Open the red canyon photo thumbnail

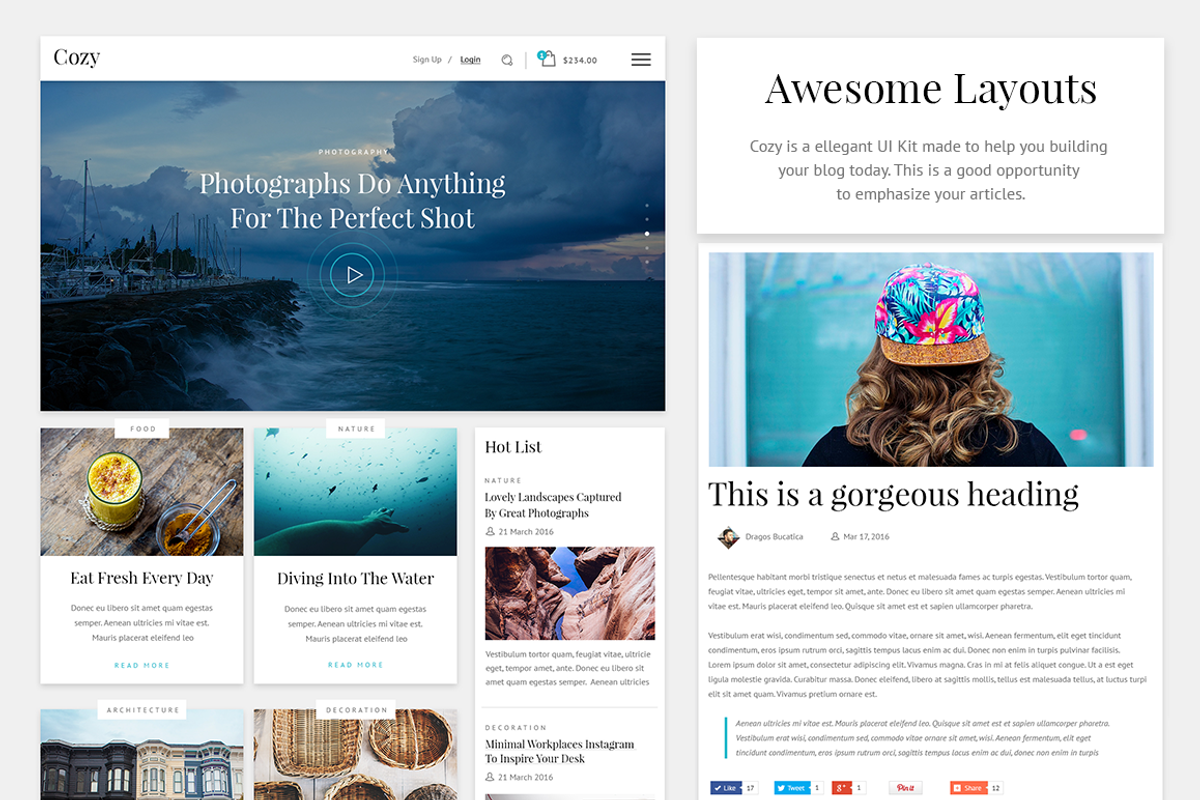(x=570, y=593)
